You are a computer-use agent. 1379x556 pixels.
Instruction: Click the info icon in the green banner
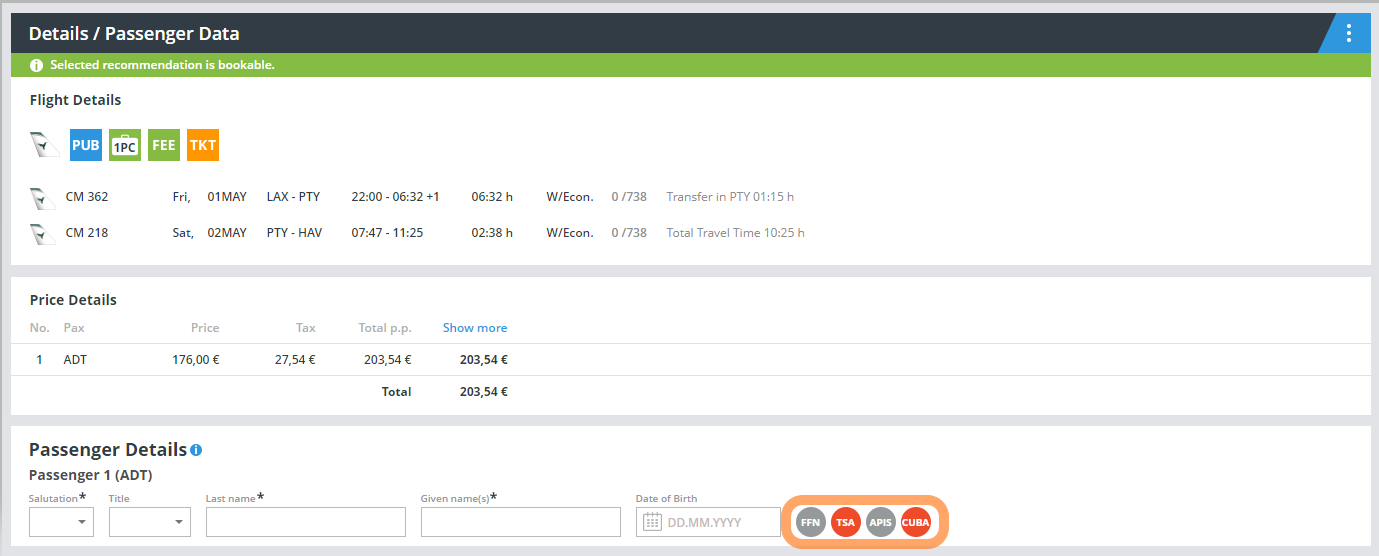pyautogui.click(x=37, y=66)
